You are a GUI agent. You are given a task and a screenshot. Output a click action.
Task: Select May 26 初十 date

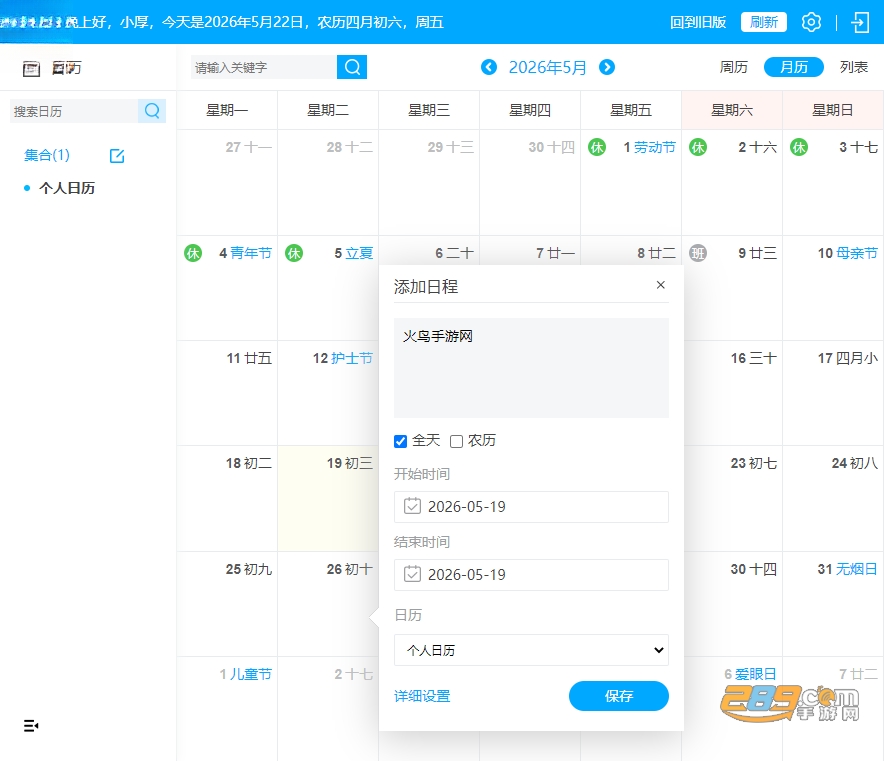(350, 569)
